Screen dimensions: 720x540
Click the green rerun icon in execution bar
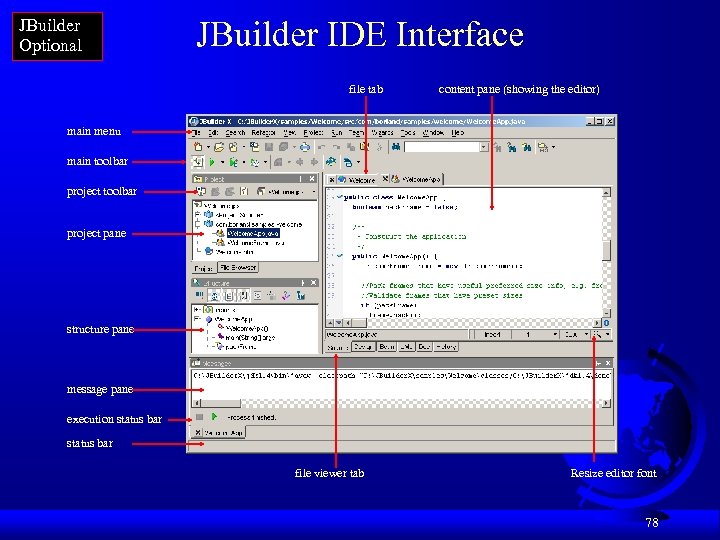tap(214, 417)
